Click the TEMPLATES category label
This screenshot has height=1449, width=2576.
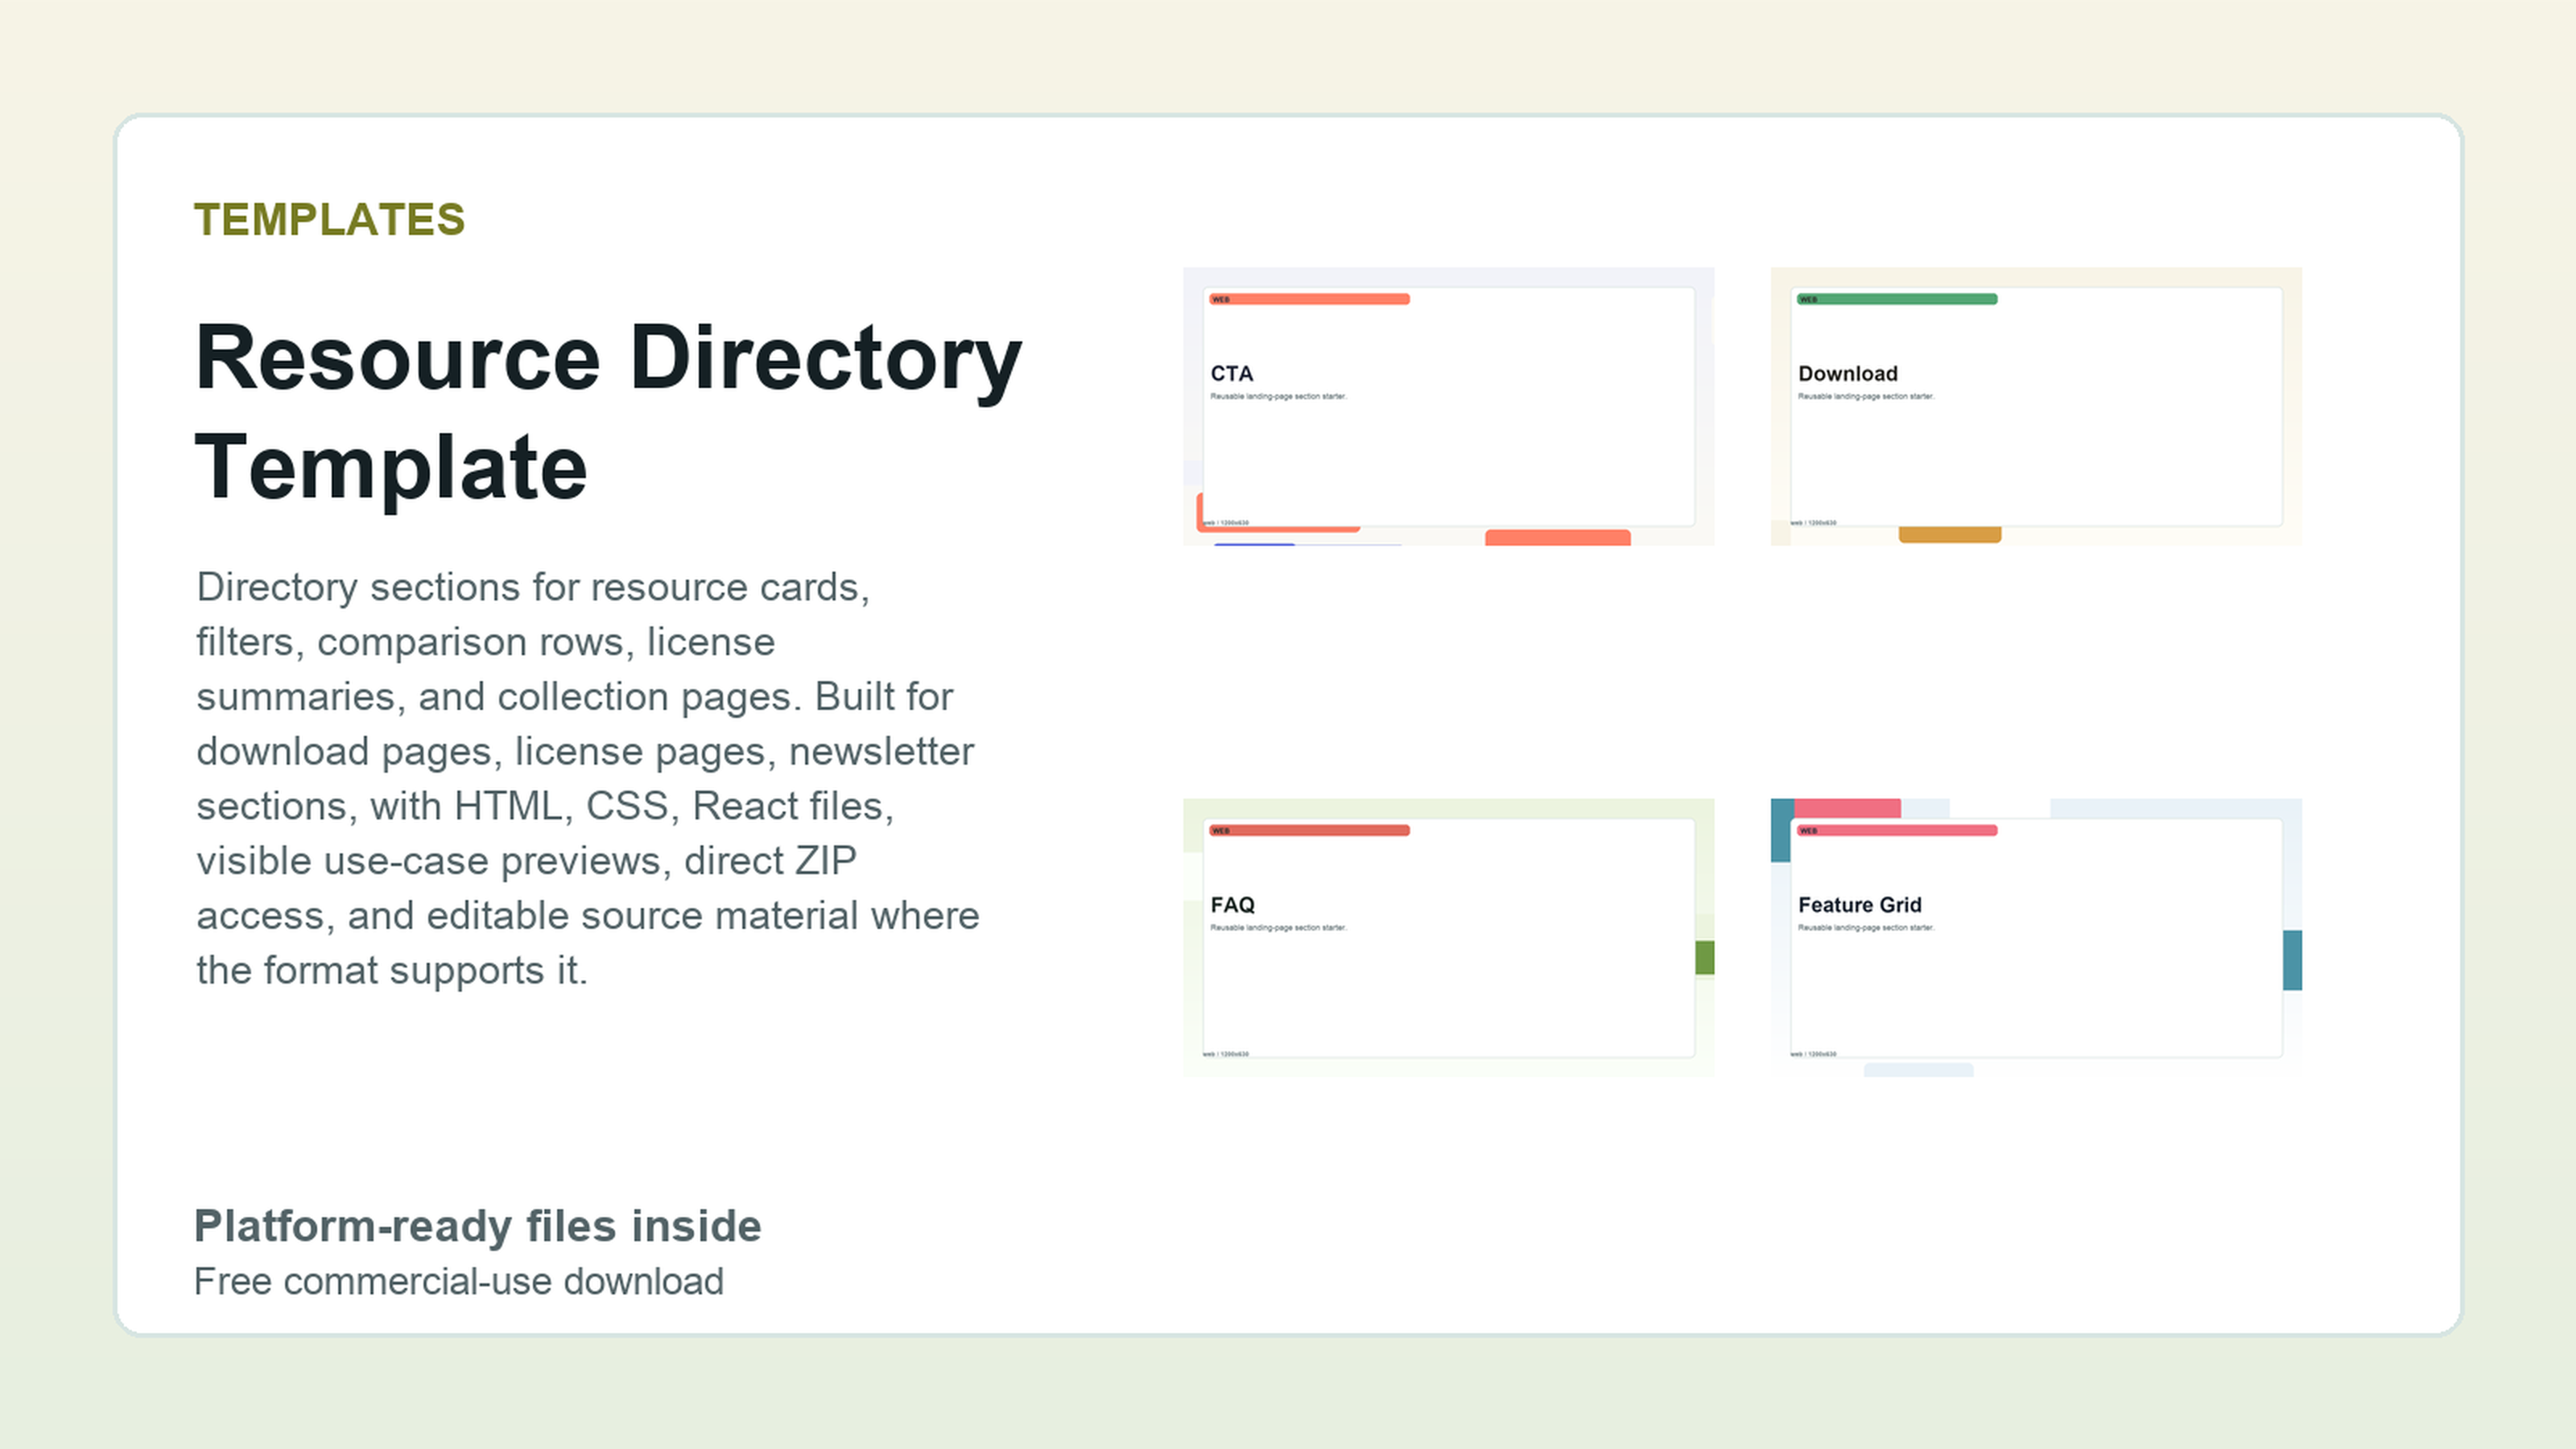click(x=330, y=220)
